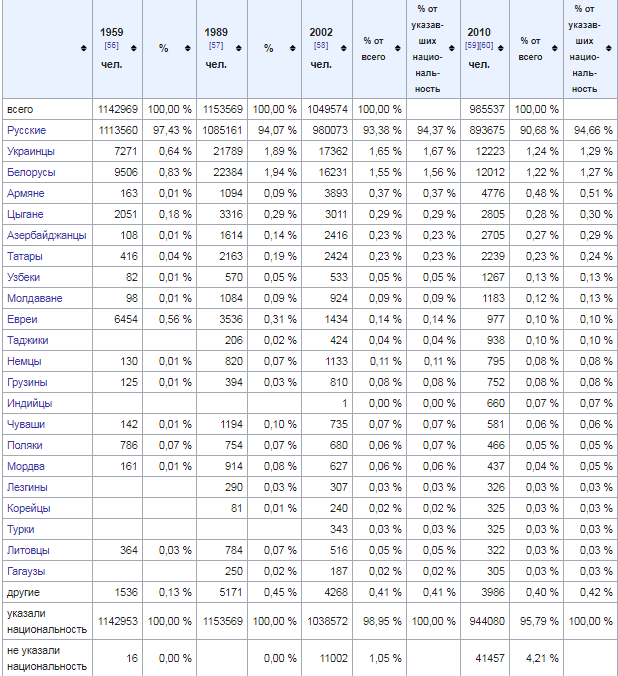Follow the Индийцы link

pyautogui.click(x=29, y=404)
